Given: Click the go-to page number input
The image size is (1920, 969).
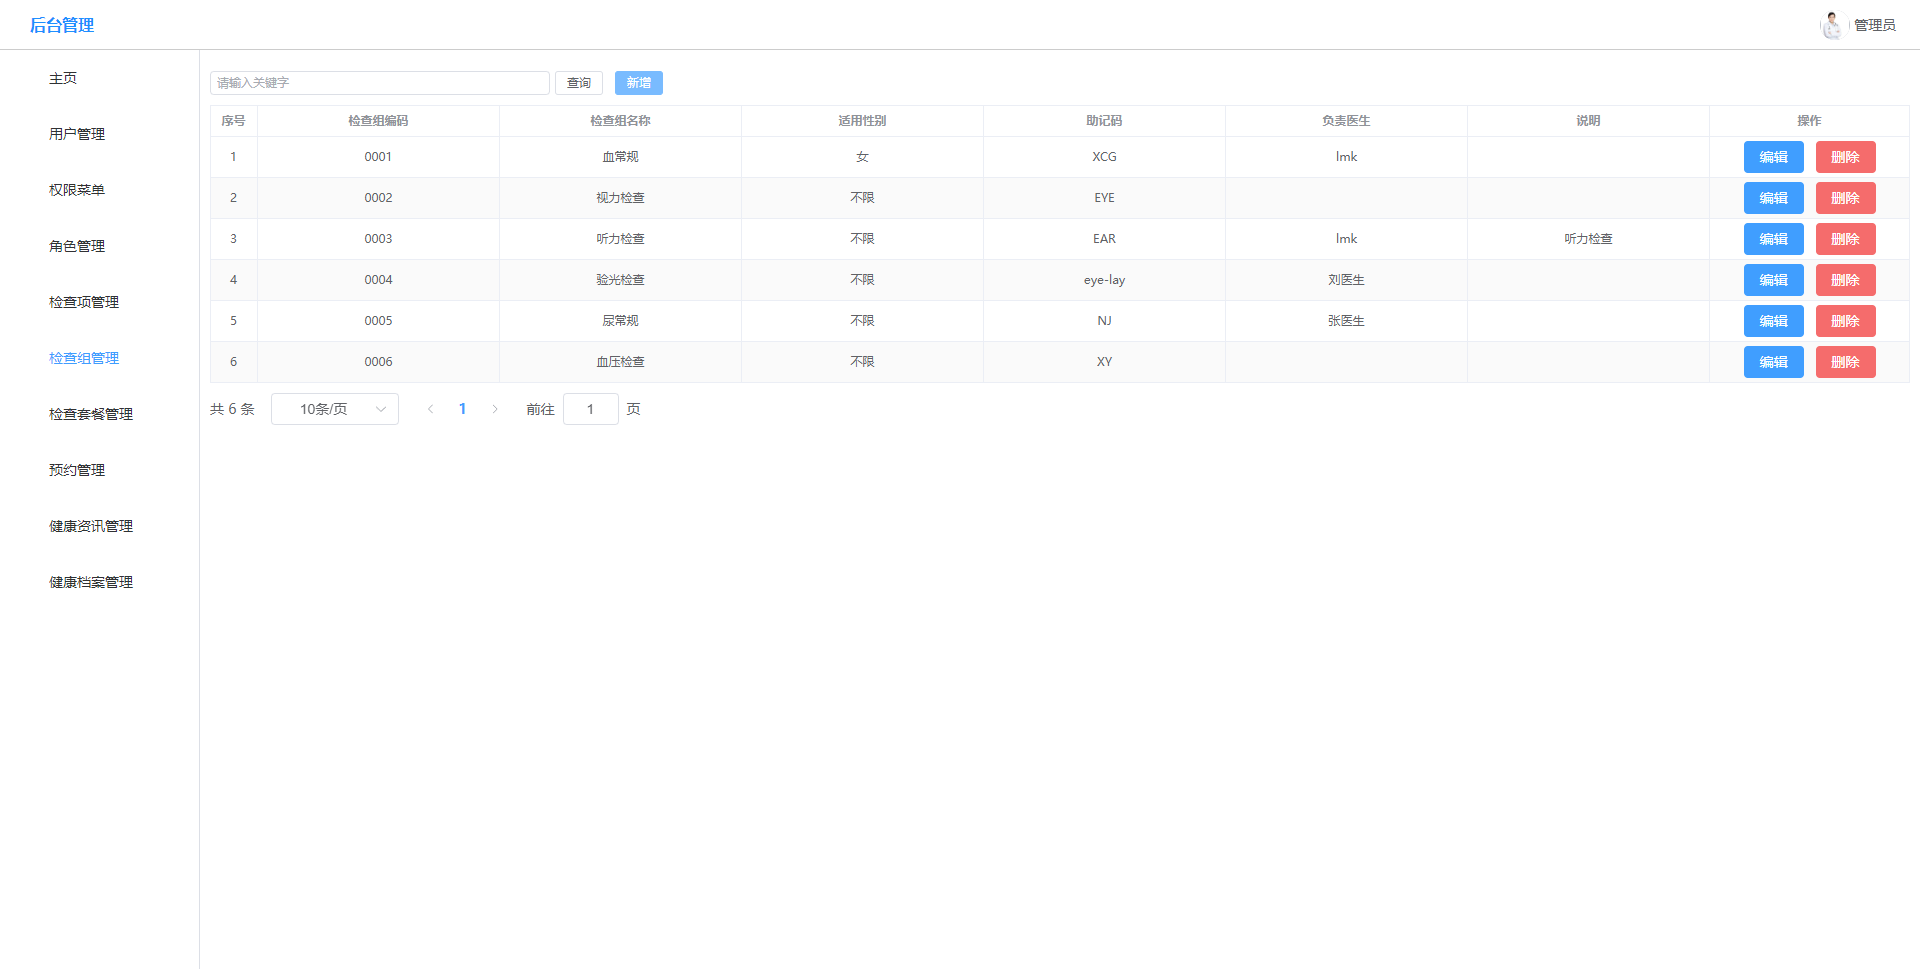Looking at the screenshot, I should pos(591,409).
